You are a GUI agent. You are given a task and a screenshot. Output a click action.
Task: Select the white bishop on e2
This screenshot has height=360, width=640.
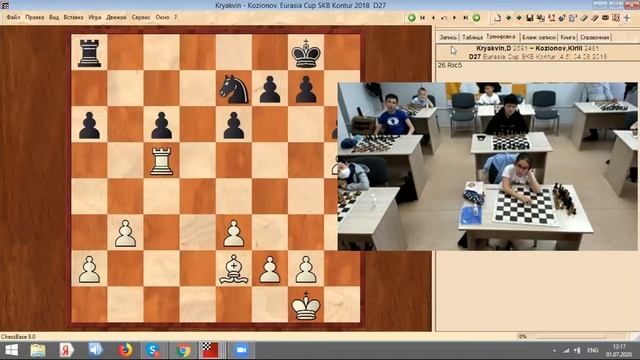[x=234, y=269]
